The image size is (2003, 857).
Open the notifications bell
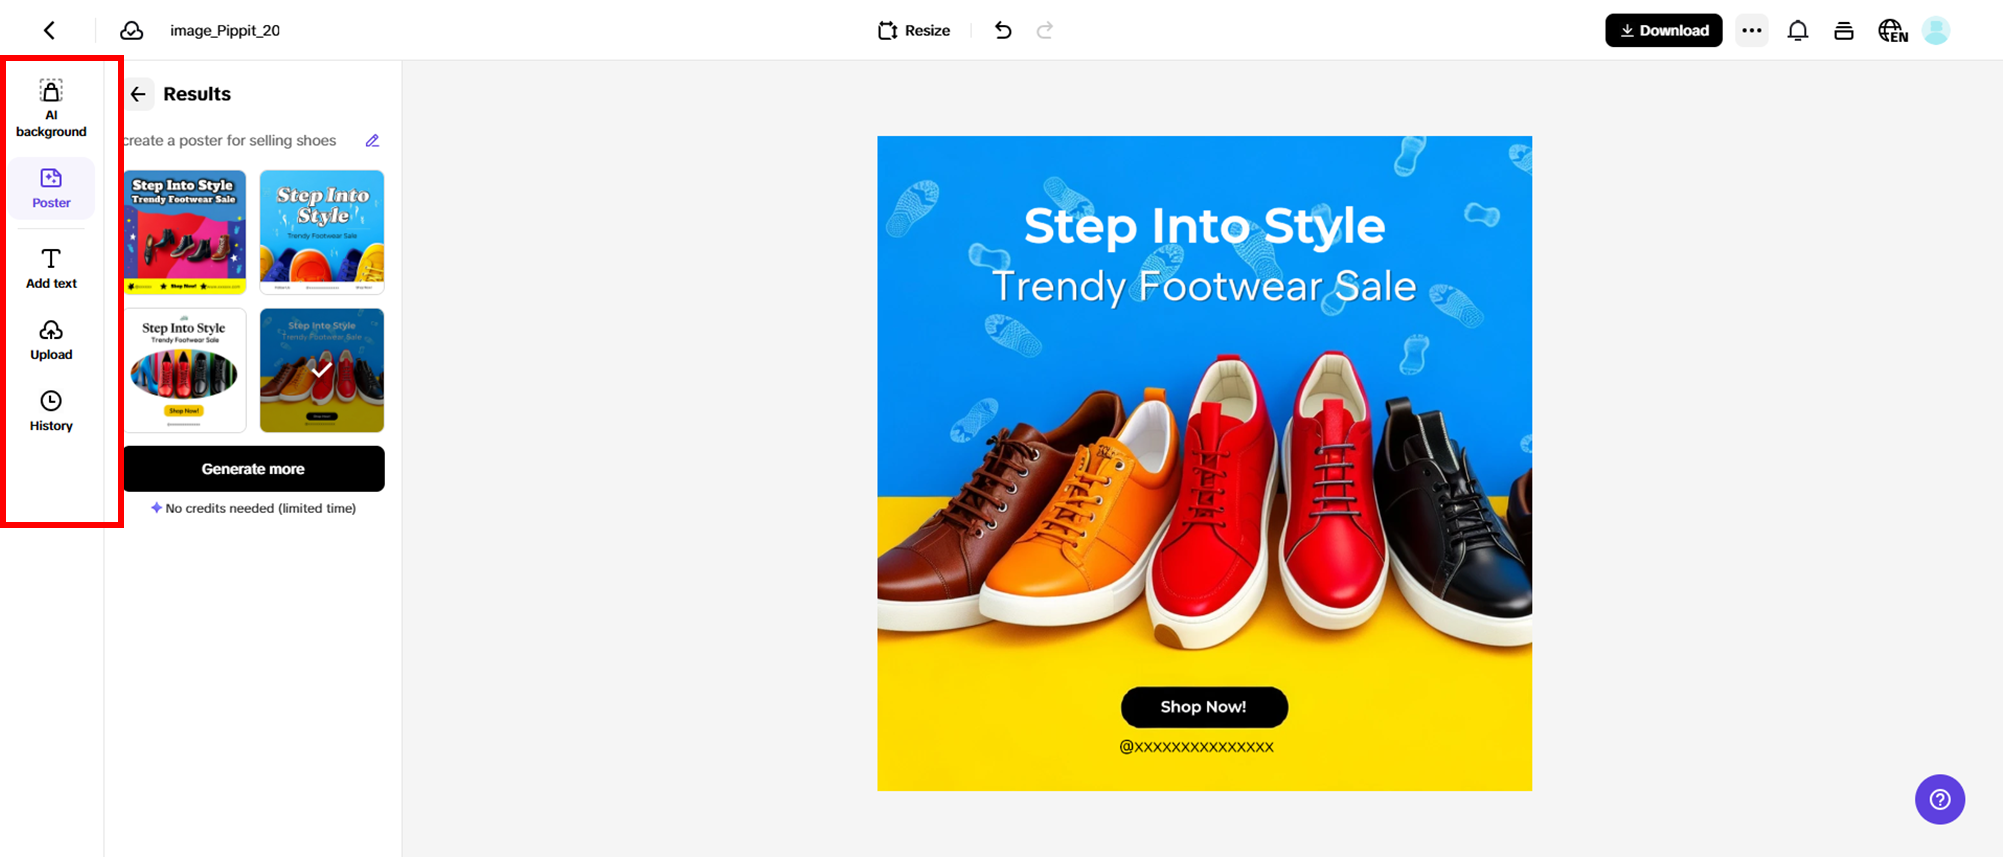click(1797, 30)
